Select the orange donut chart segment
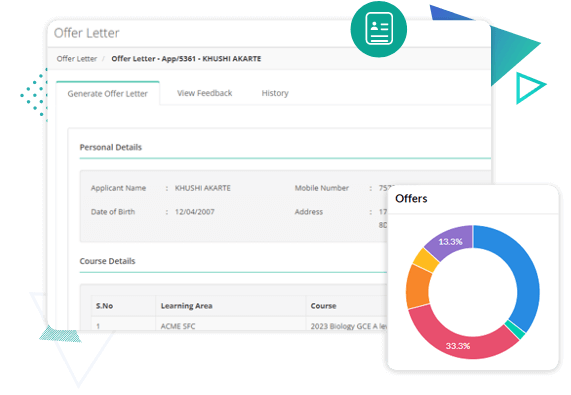 418,287
